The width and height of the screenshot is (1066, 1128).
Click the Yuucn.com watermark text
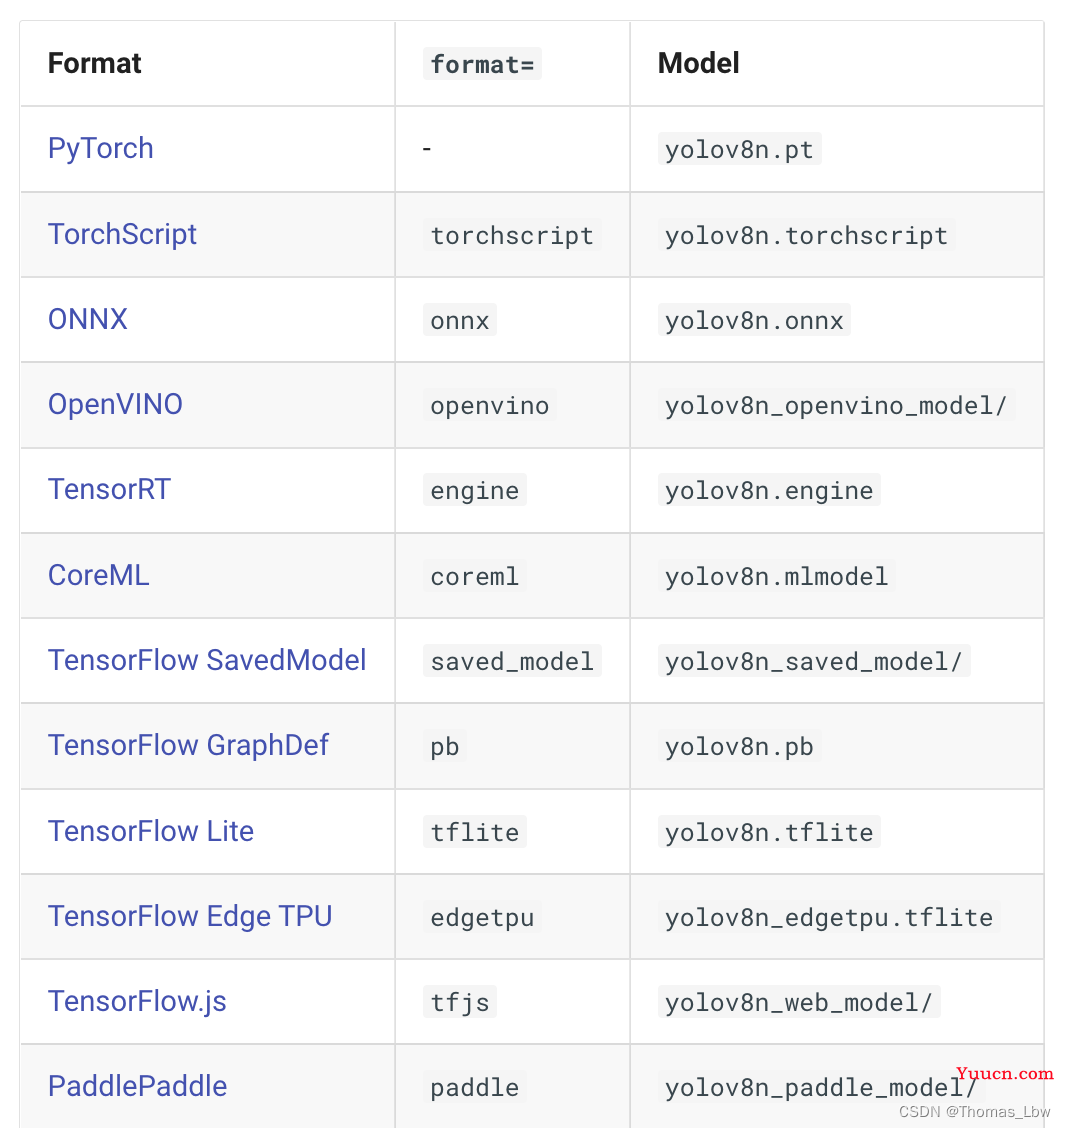1005,1073
